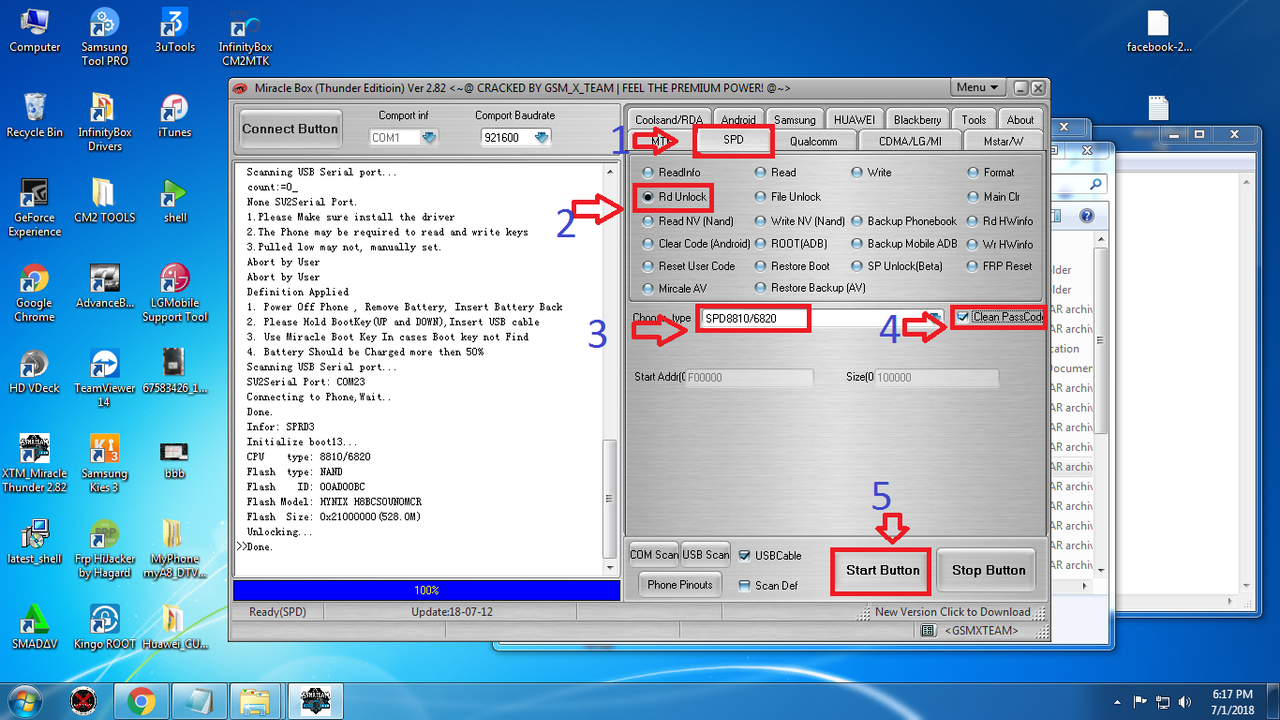
Task: Open GeForce Experience desktop icon
Action: 34,207
